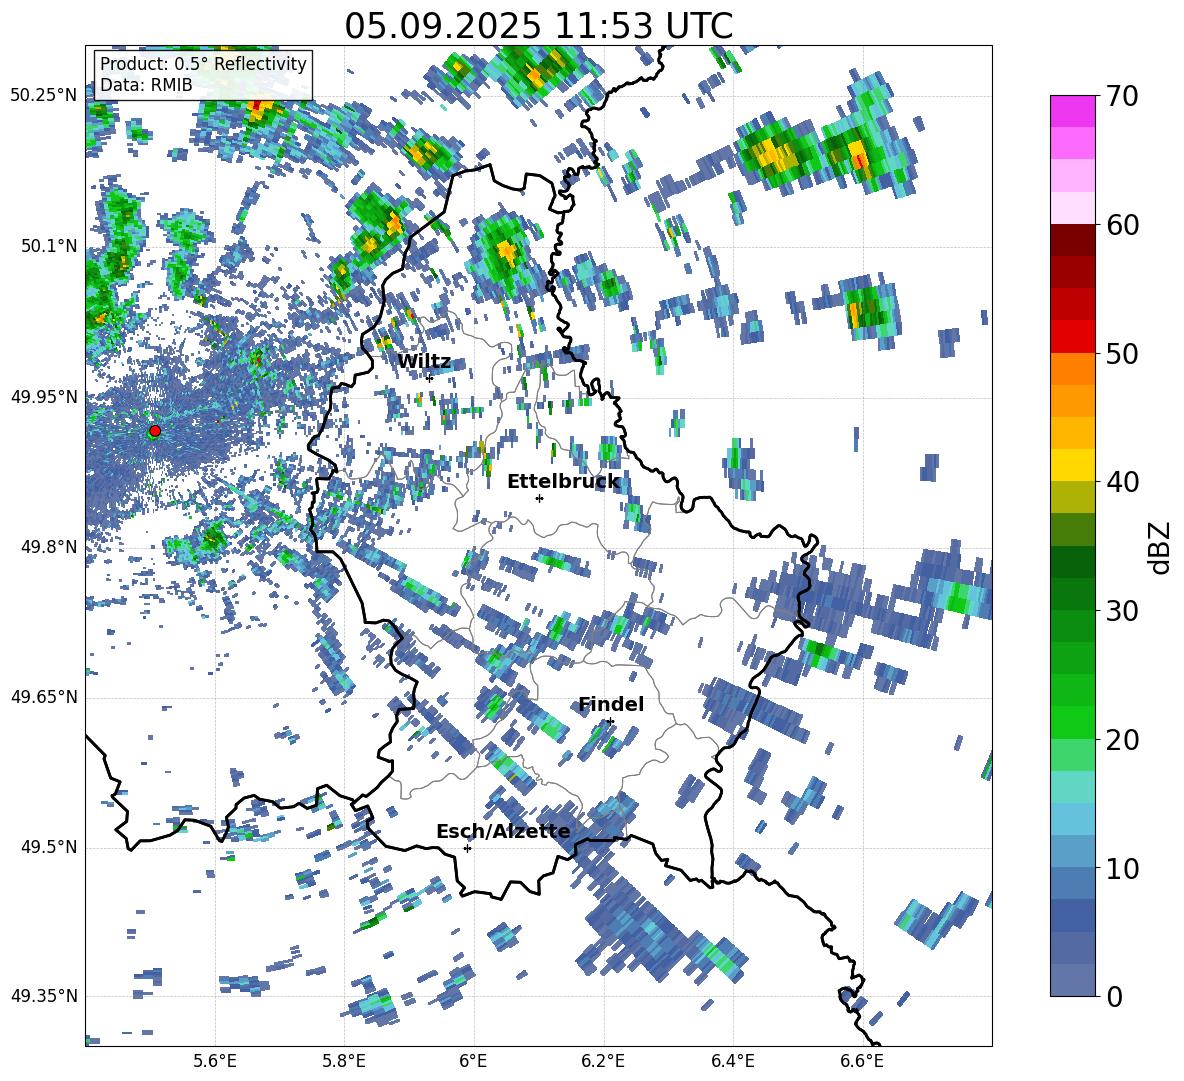
Task: Click the 6°E longitude tick label
Action: coord(473,1061)
